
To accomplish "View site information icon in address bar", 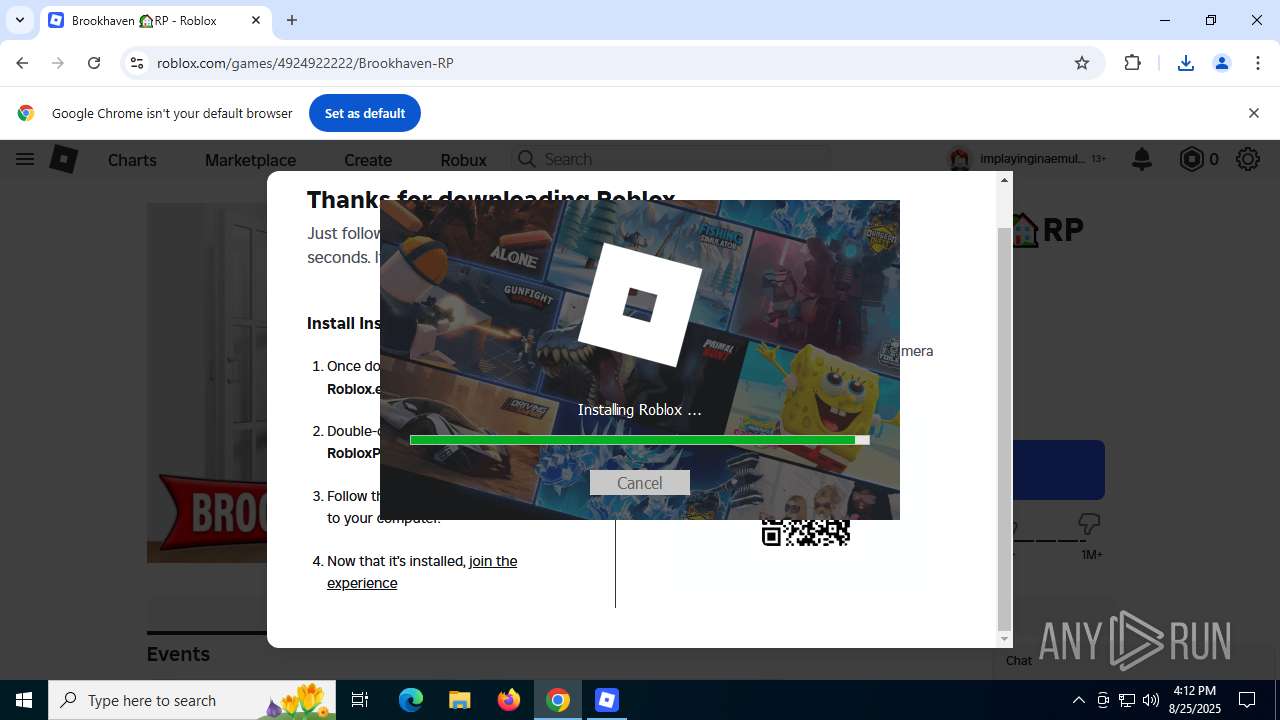I will [137, 63].
